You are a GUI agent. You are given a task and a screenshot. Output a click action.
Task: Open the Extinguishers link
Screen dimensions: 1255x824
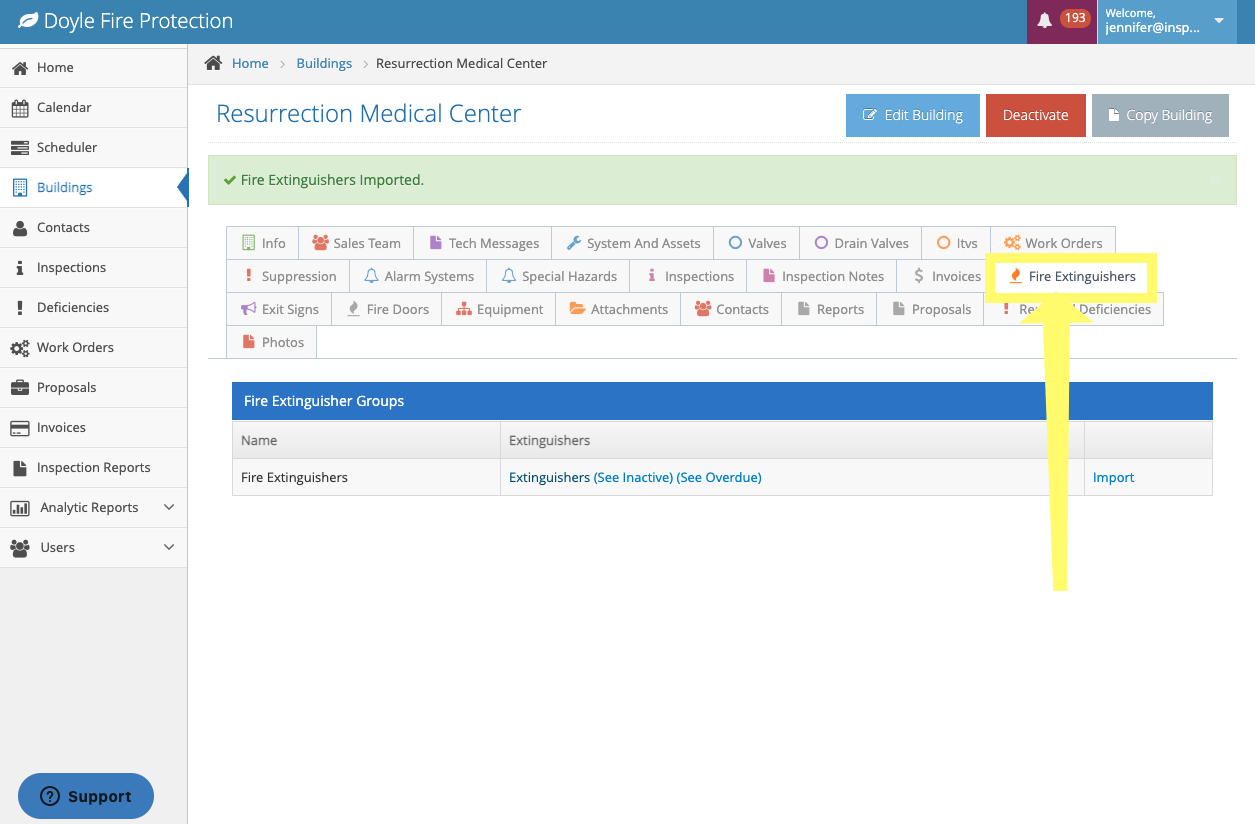point(549,478)
